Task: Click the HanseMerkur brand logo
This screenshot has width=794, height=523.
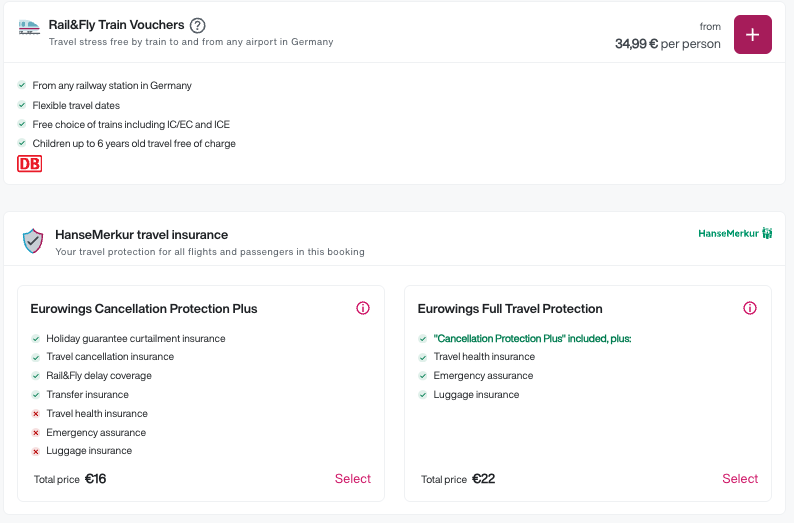Action: tap(735, 233)
